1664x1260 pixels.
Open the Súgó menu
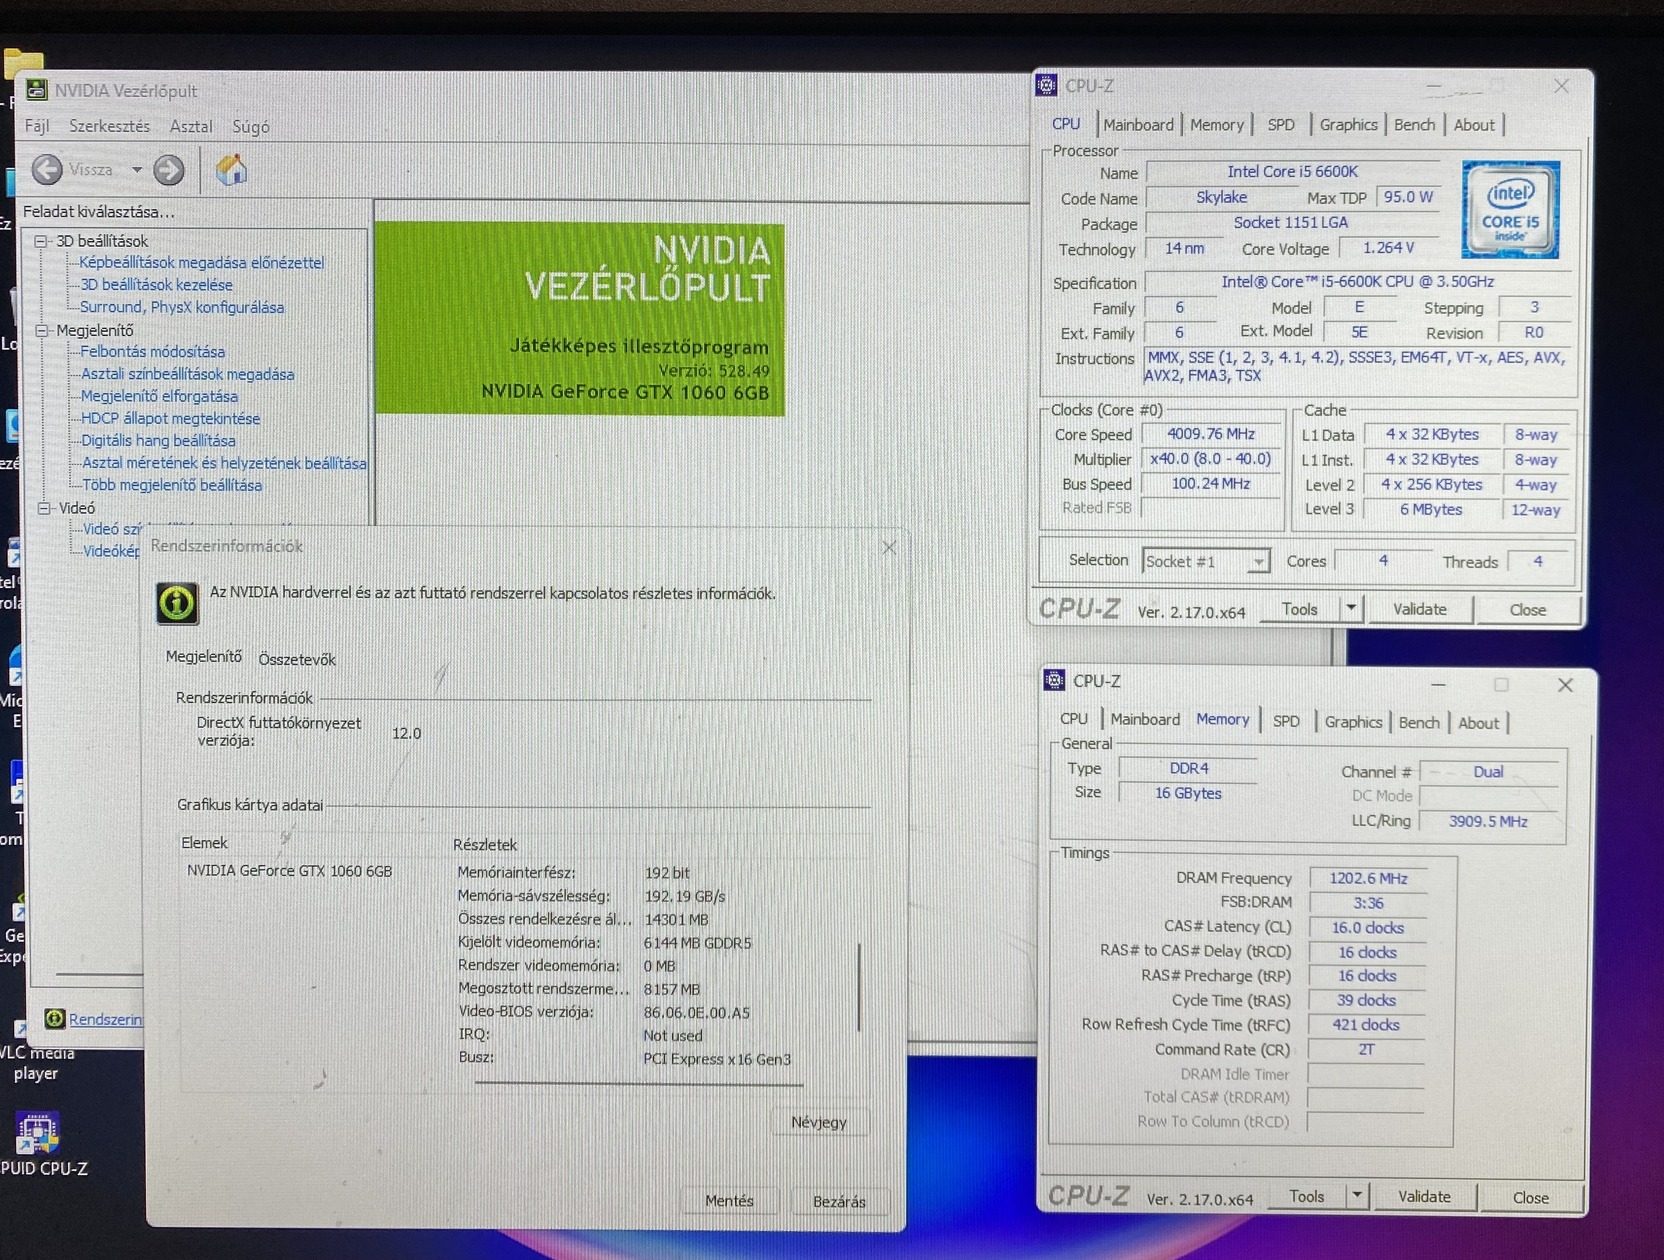tap(251, 126)
